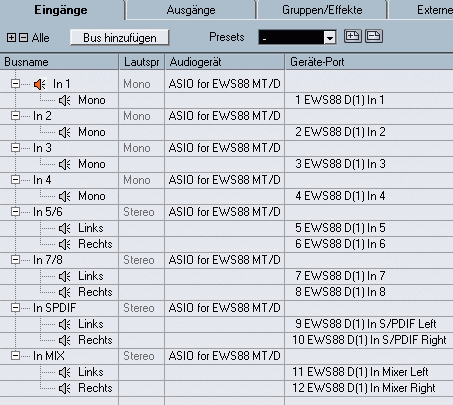Click Mono speaker setting of In 3
453x405 pixels.
point(137,148)
